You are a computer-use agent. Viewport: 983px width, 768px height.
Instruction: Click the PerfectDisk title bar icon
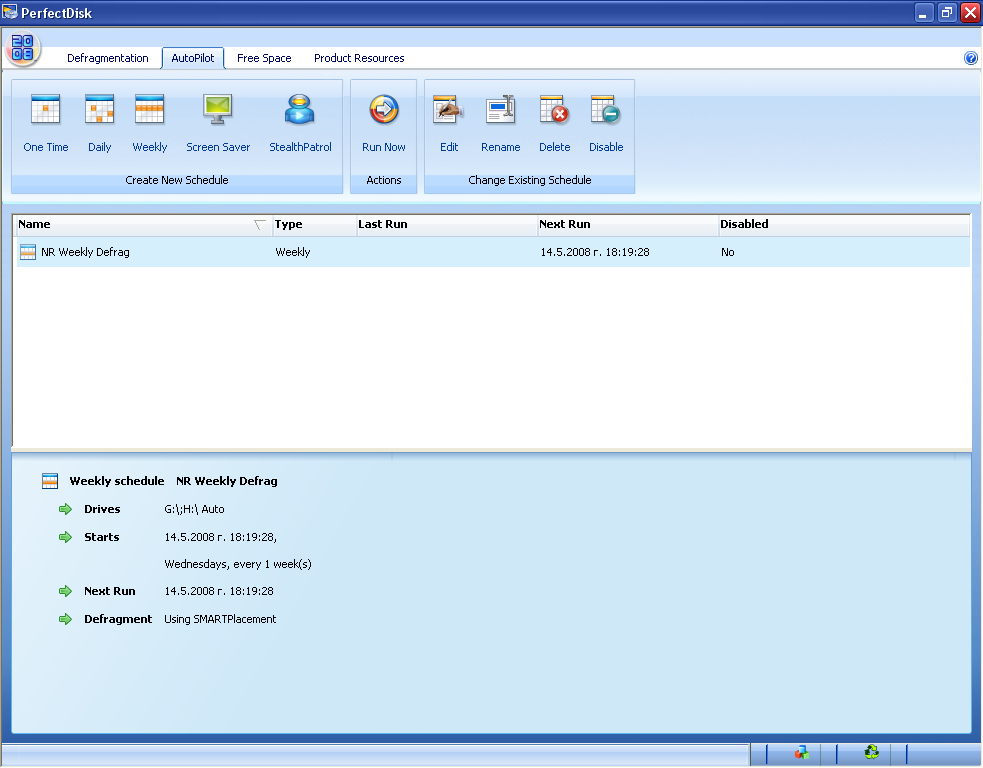9,12
